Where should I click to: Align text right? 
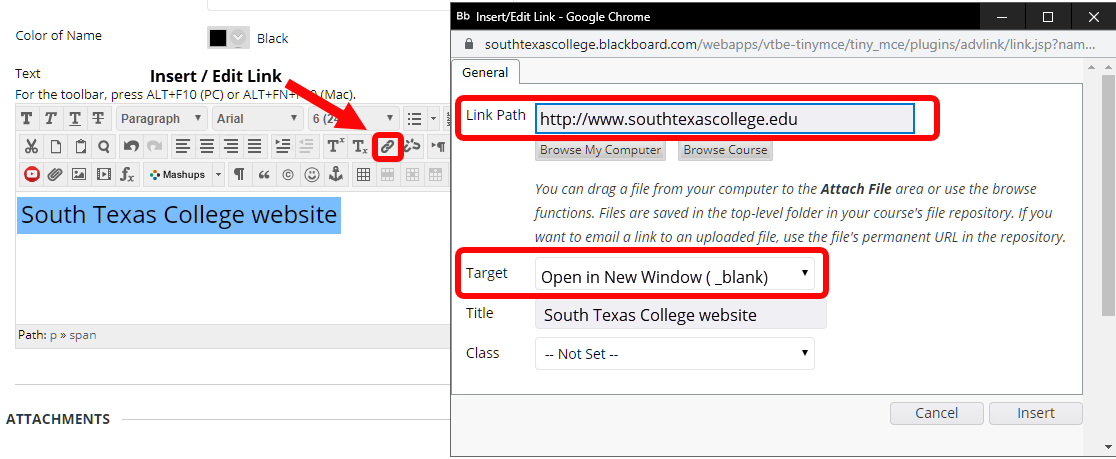point(231,147)
